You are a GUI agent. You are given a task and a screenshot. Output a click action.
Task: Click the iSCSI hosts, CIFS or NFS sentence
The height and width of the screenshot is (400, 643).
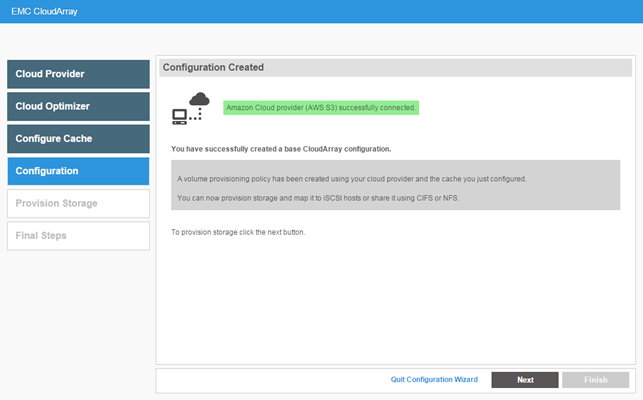point(318,198)
